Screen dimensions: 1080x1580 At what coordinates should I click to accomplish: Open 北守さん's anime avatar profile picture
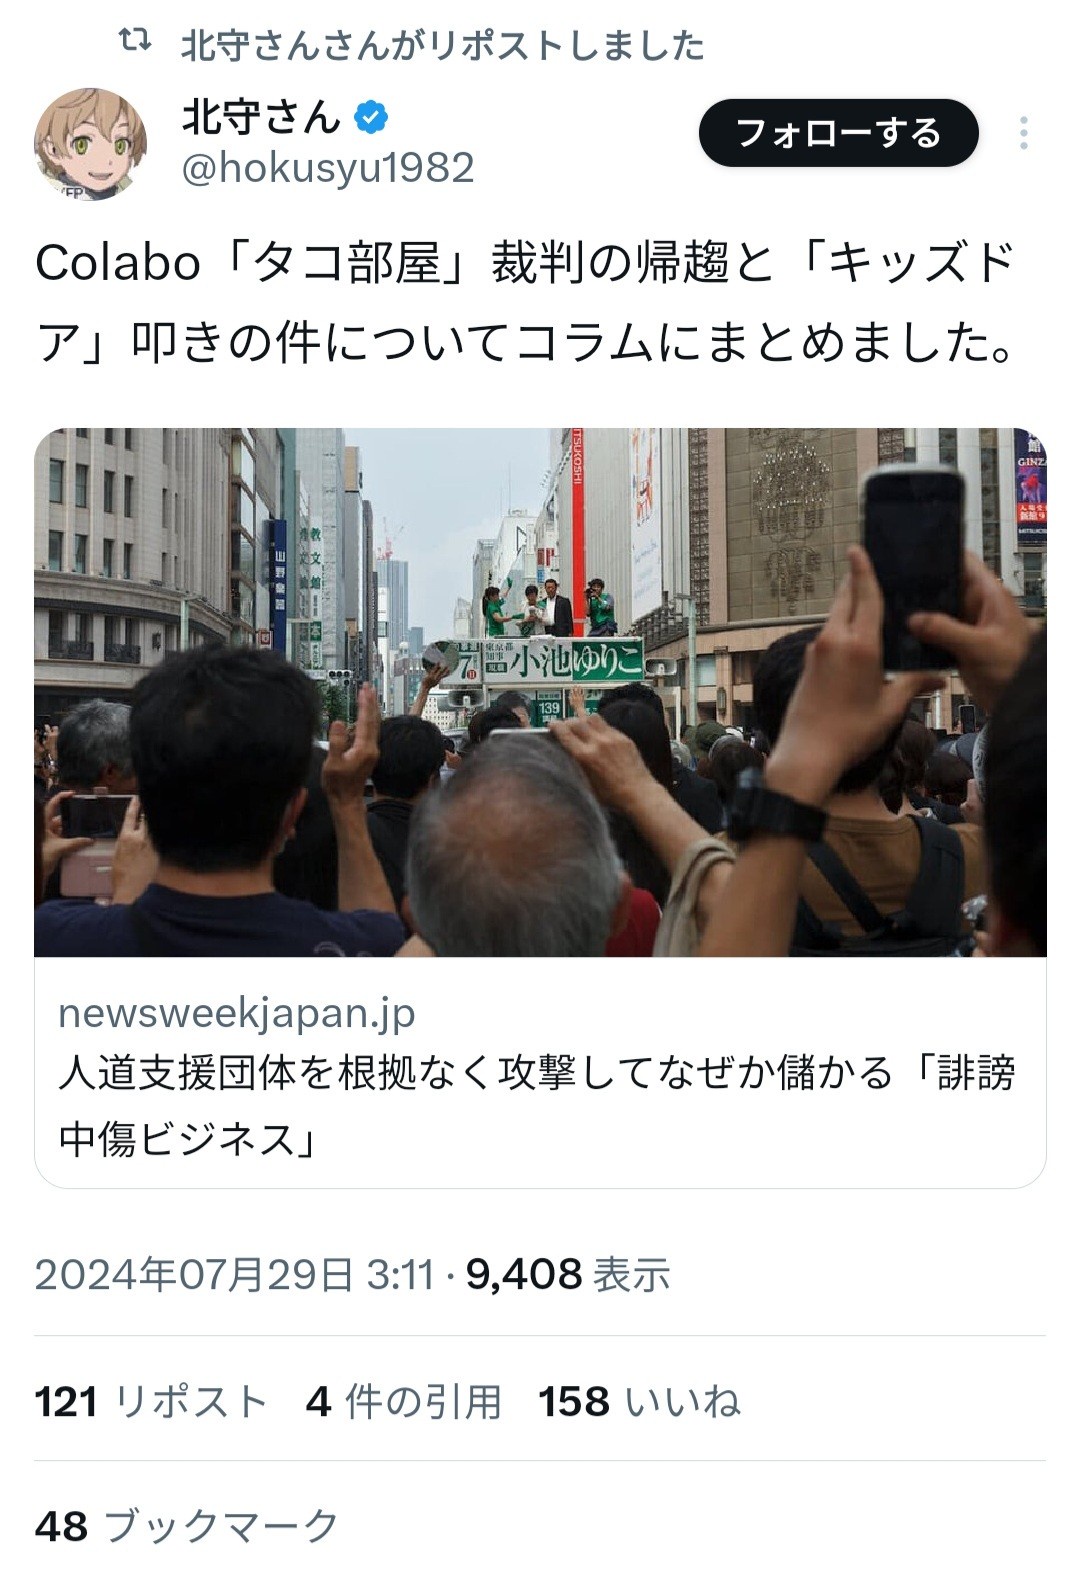tap(91, 144)
